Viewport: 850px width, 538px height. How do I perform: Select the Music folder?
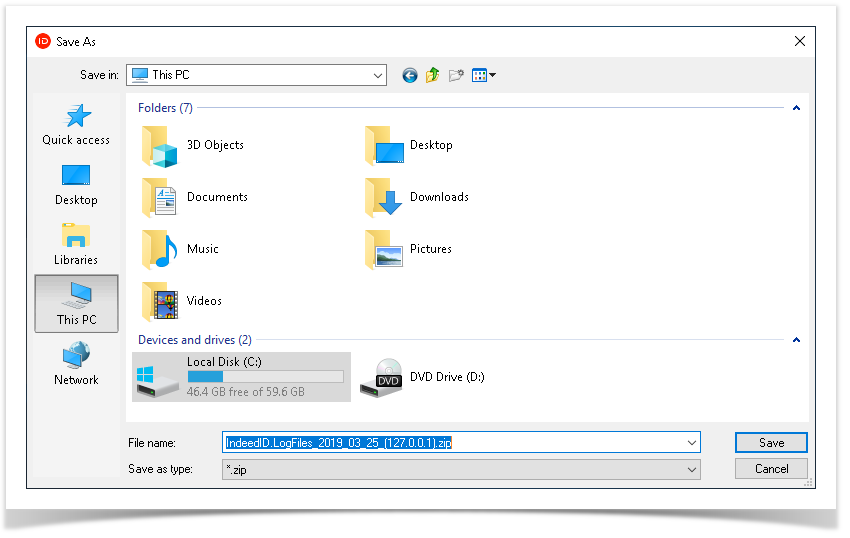tap(202, 249)
